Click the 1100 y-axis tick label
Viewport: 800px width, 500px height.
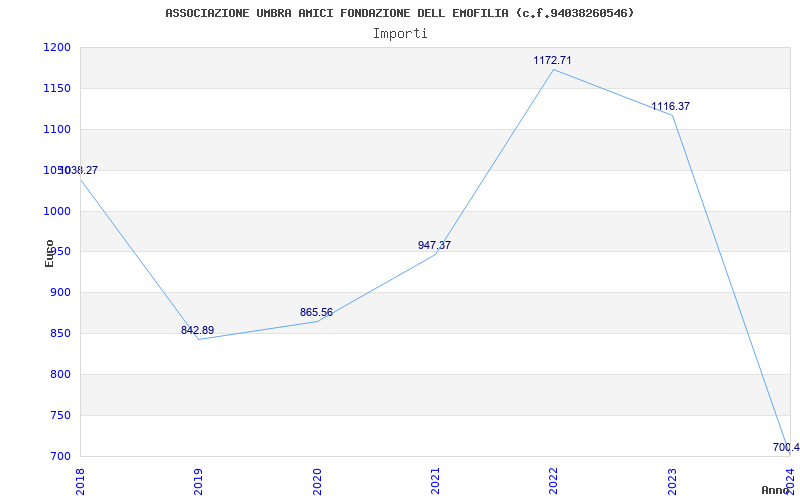[x=57, y=130]
